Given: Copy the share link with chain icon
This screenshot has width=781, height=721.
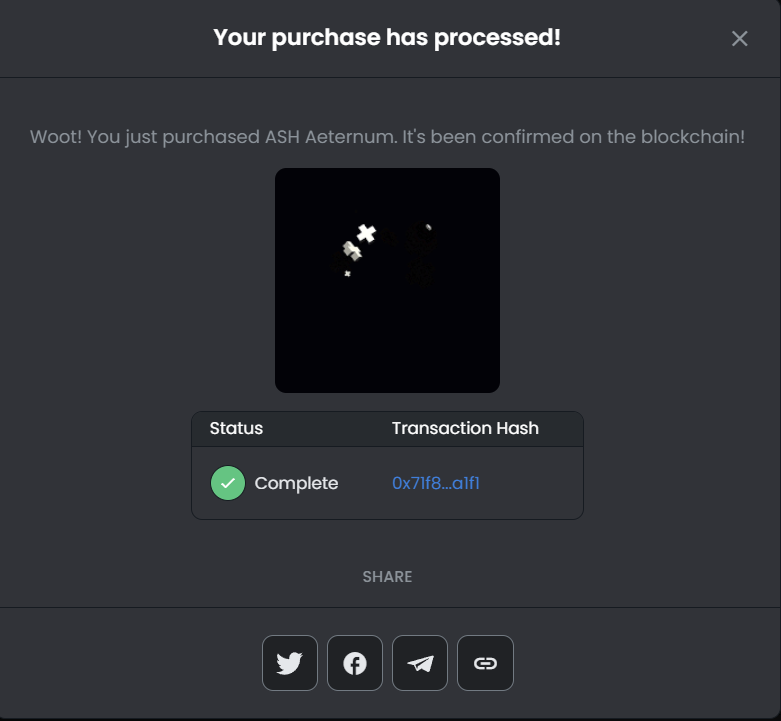Looking at the screenshot, I should click(485, 663).
